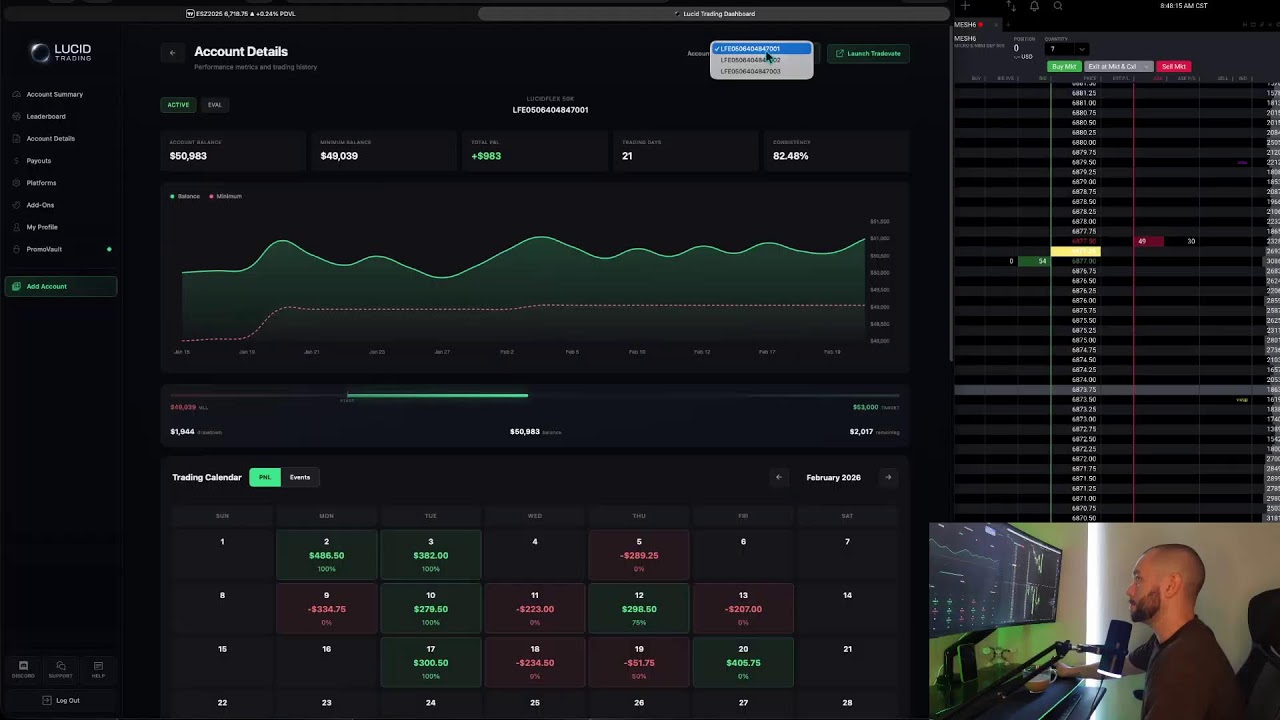The height and width of the screenshot is (720, 1280).
Task: Click the balance progress bar toward target
Action: pyautogui.click(x=534, y=396)
